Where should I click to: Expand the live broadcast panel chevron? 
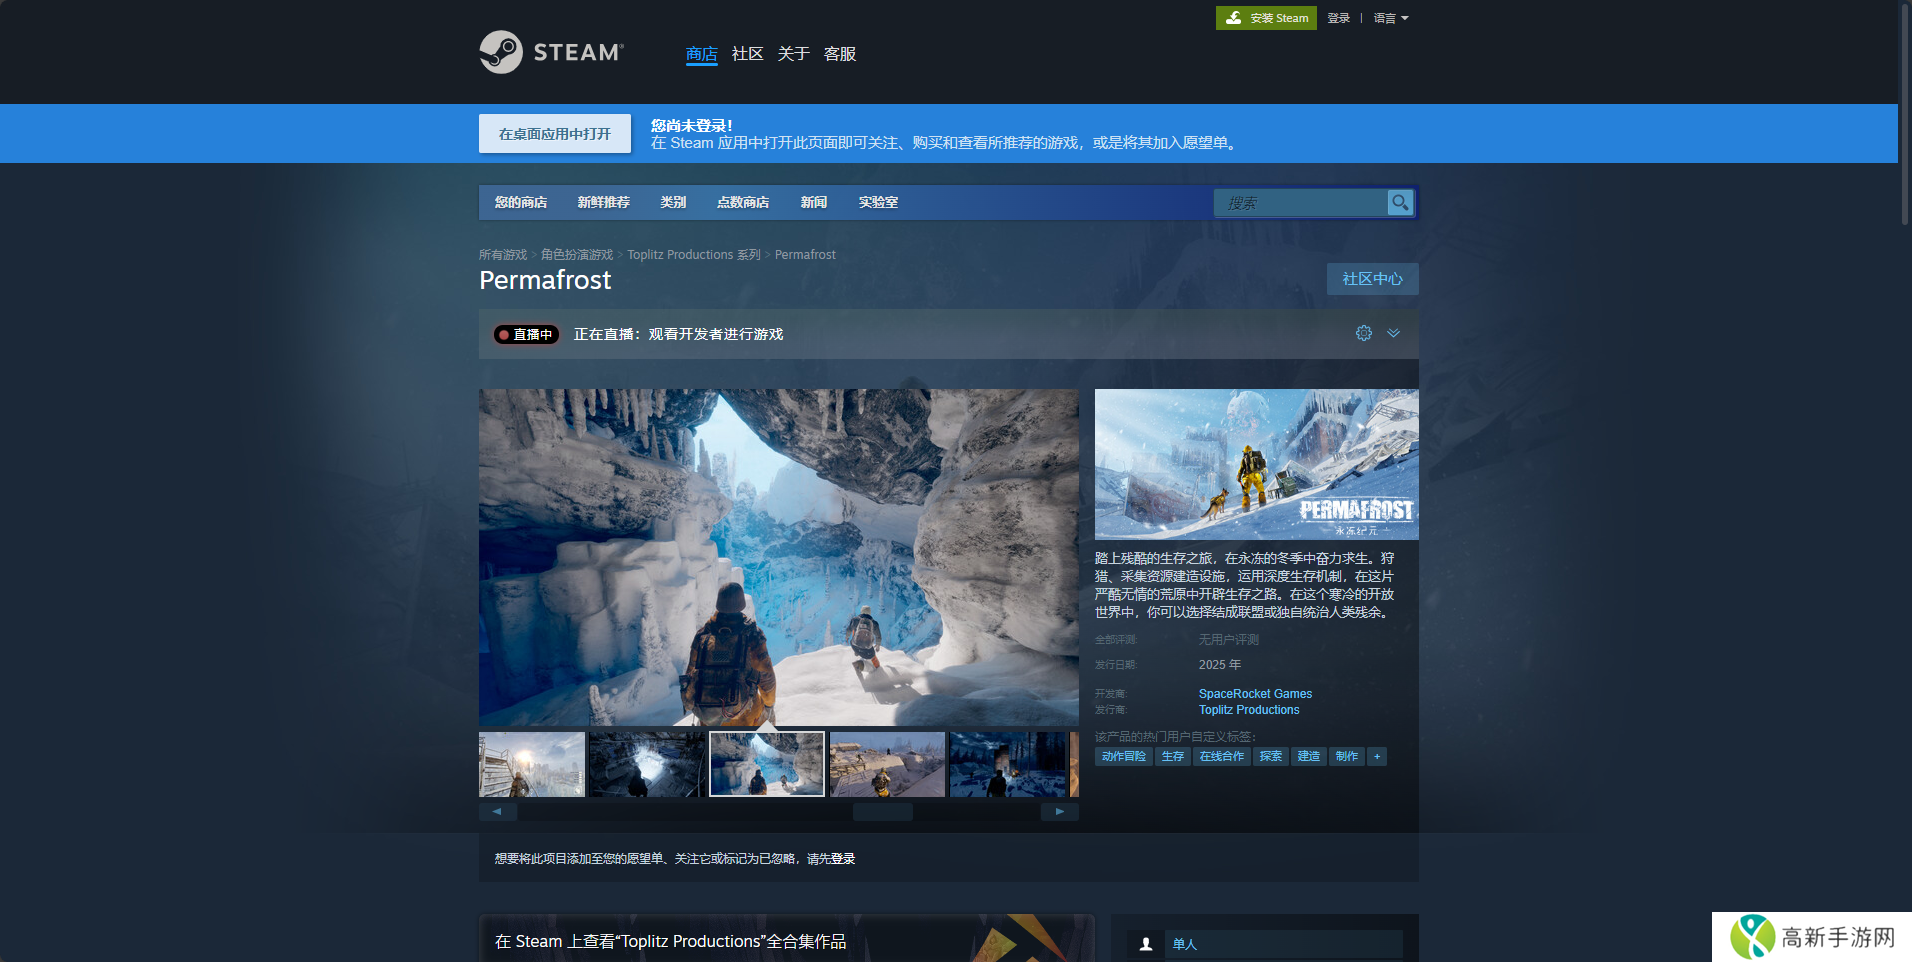(1393, 333)
